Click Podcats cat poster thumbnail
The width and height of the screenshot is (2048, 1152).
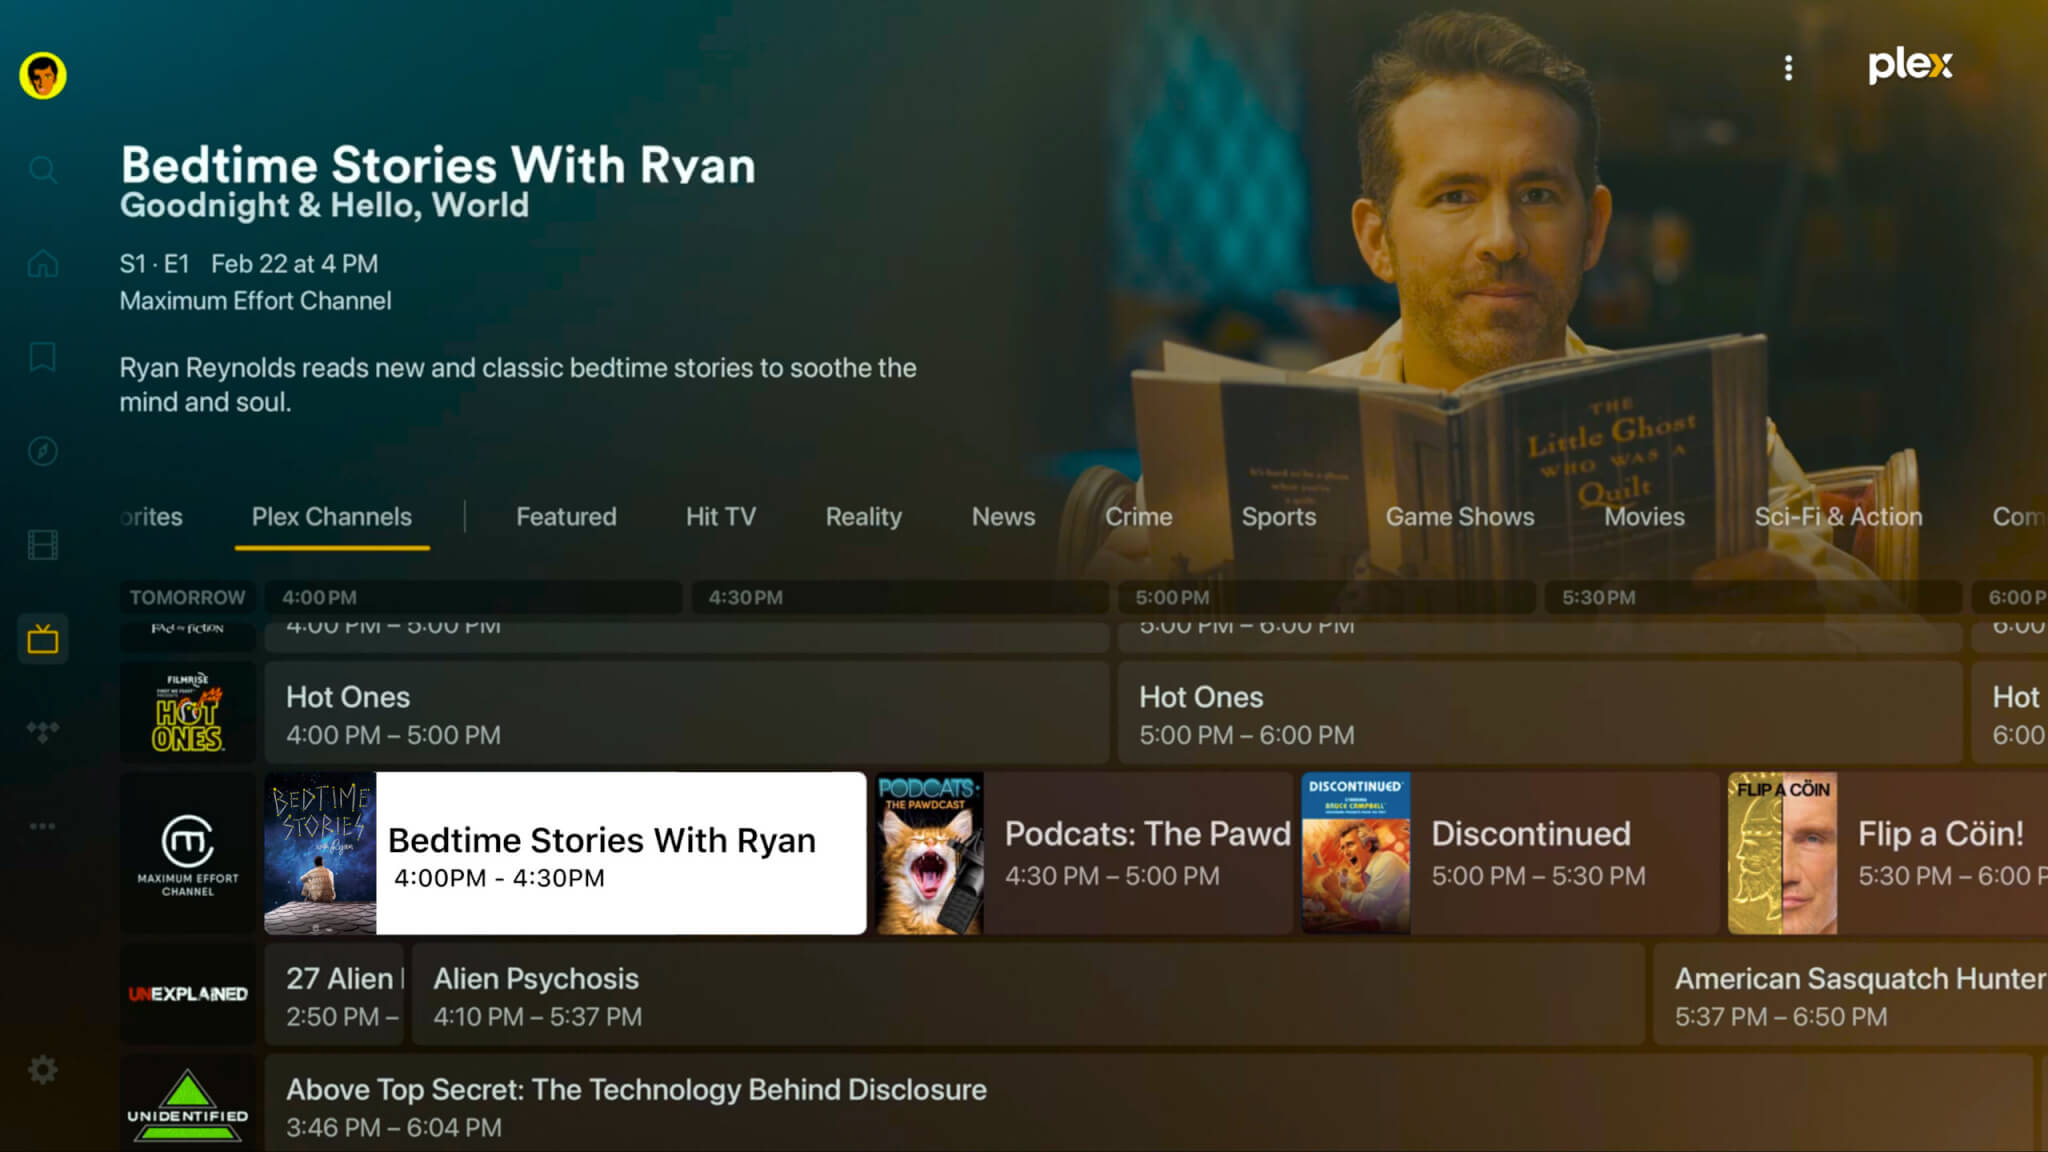click(930, 853)
